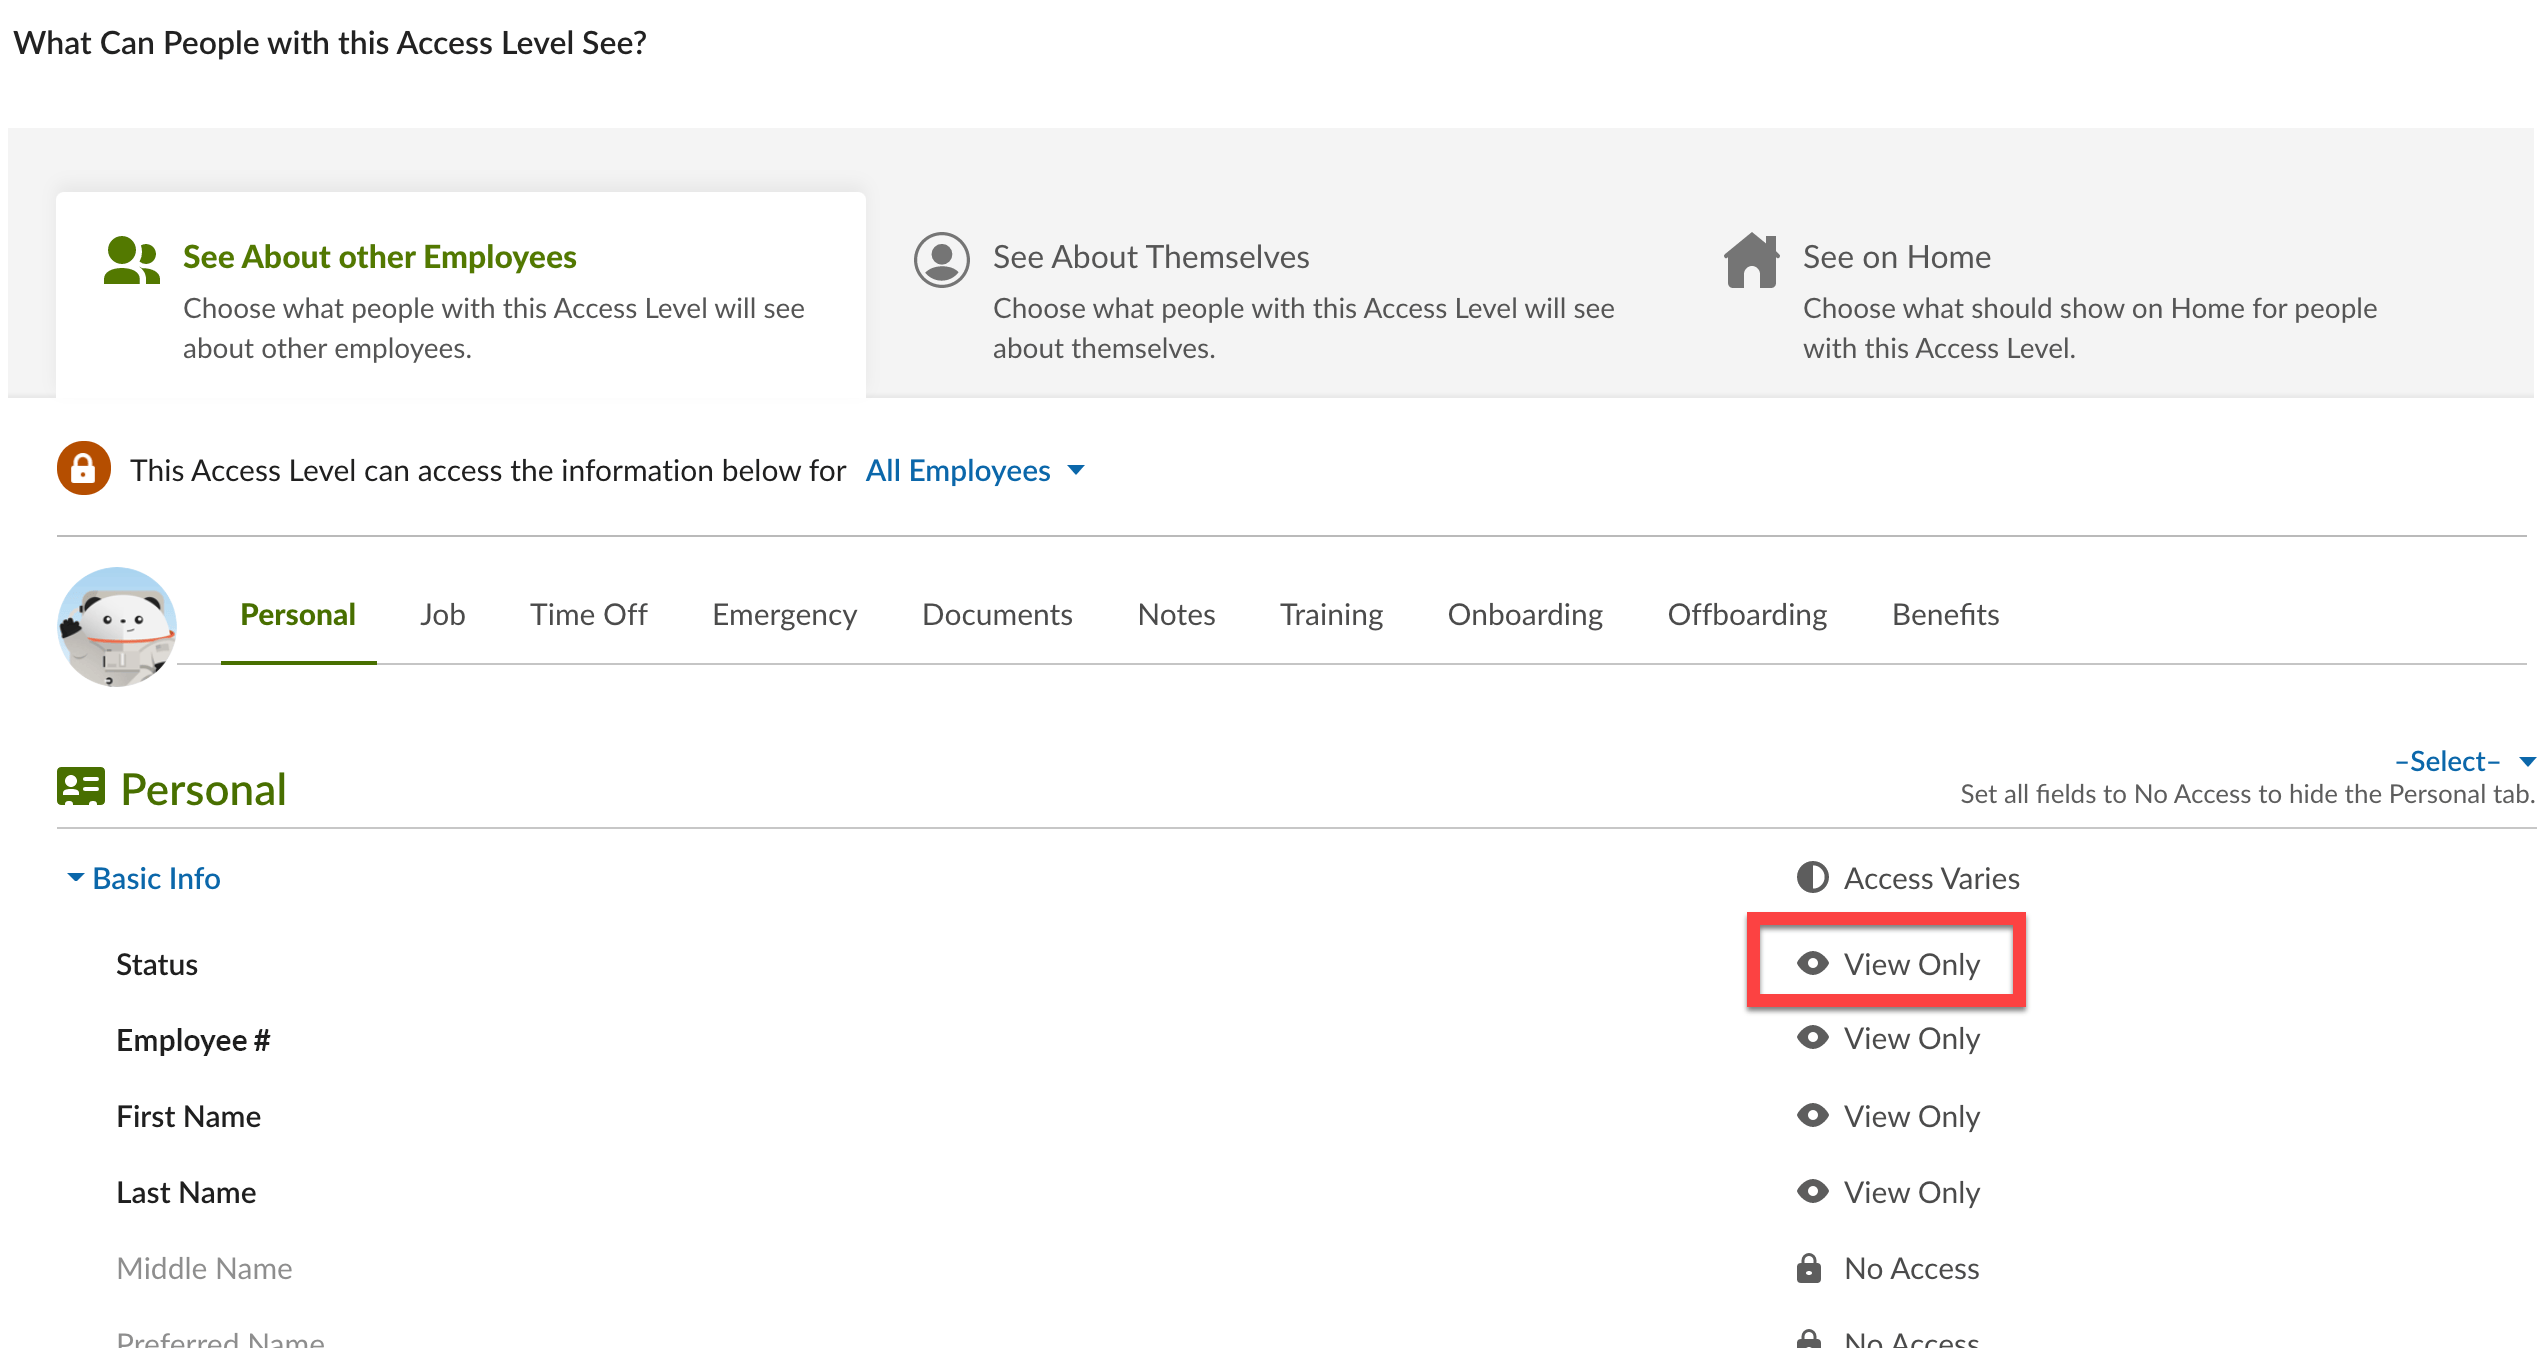The image size is (2540, 1348).
Task: Click the eye icon in Employee # row
Action: click(1812, 1037)
